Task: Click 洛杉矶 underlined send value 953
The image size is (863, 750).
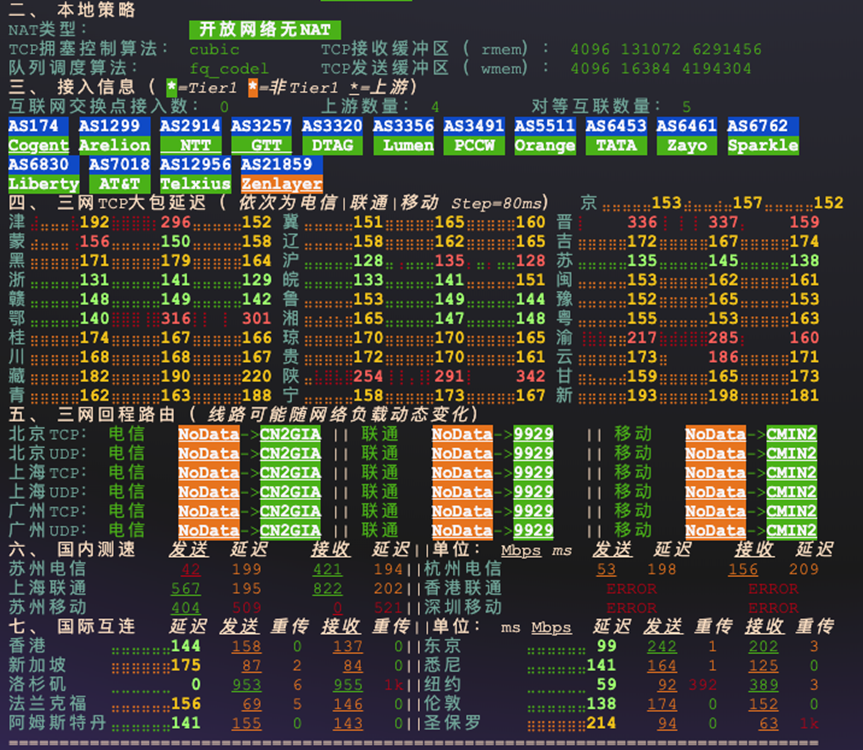Action: pos(246,685)
